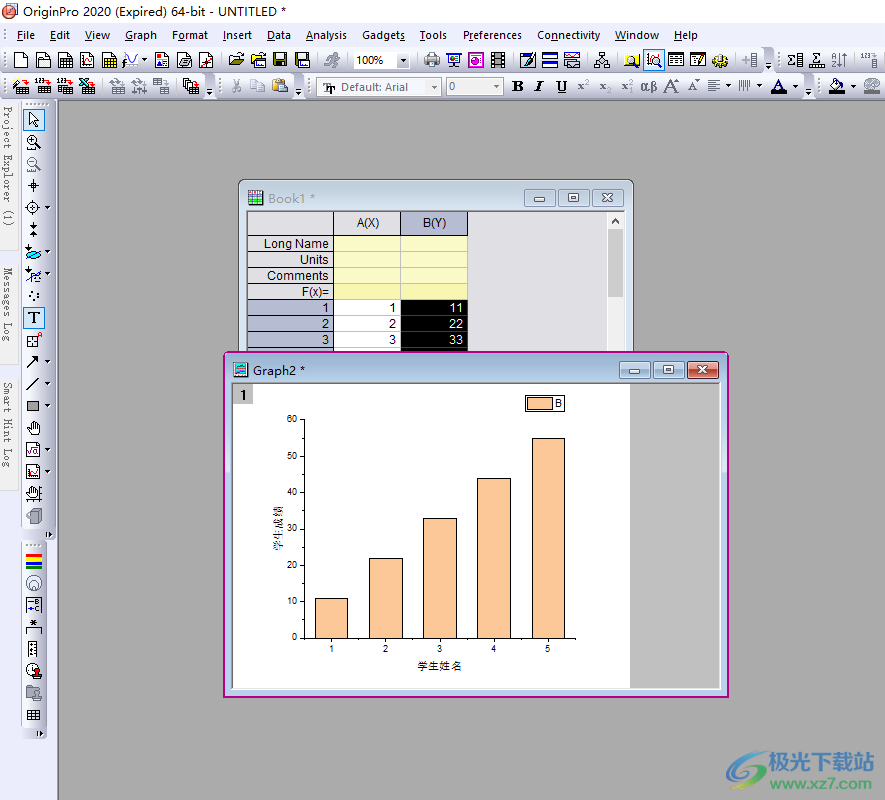Click the Sort icon
This screenshot has width=885, height=800.
(x=839, y=60)
